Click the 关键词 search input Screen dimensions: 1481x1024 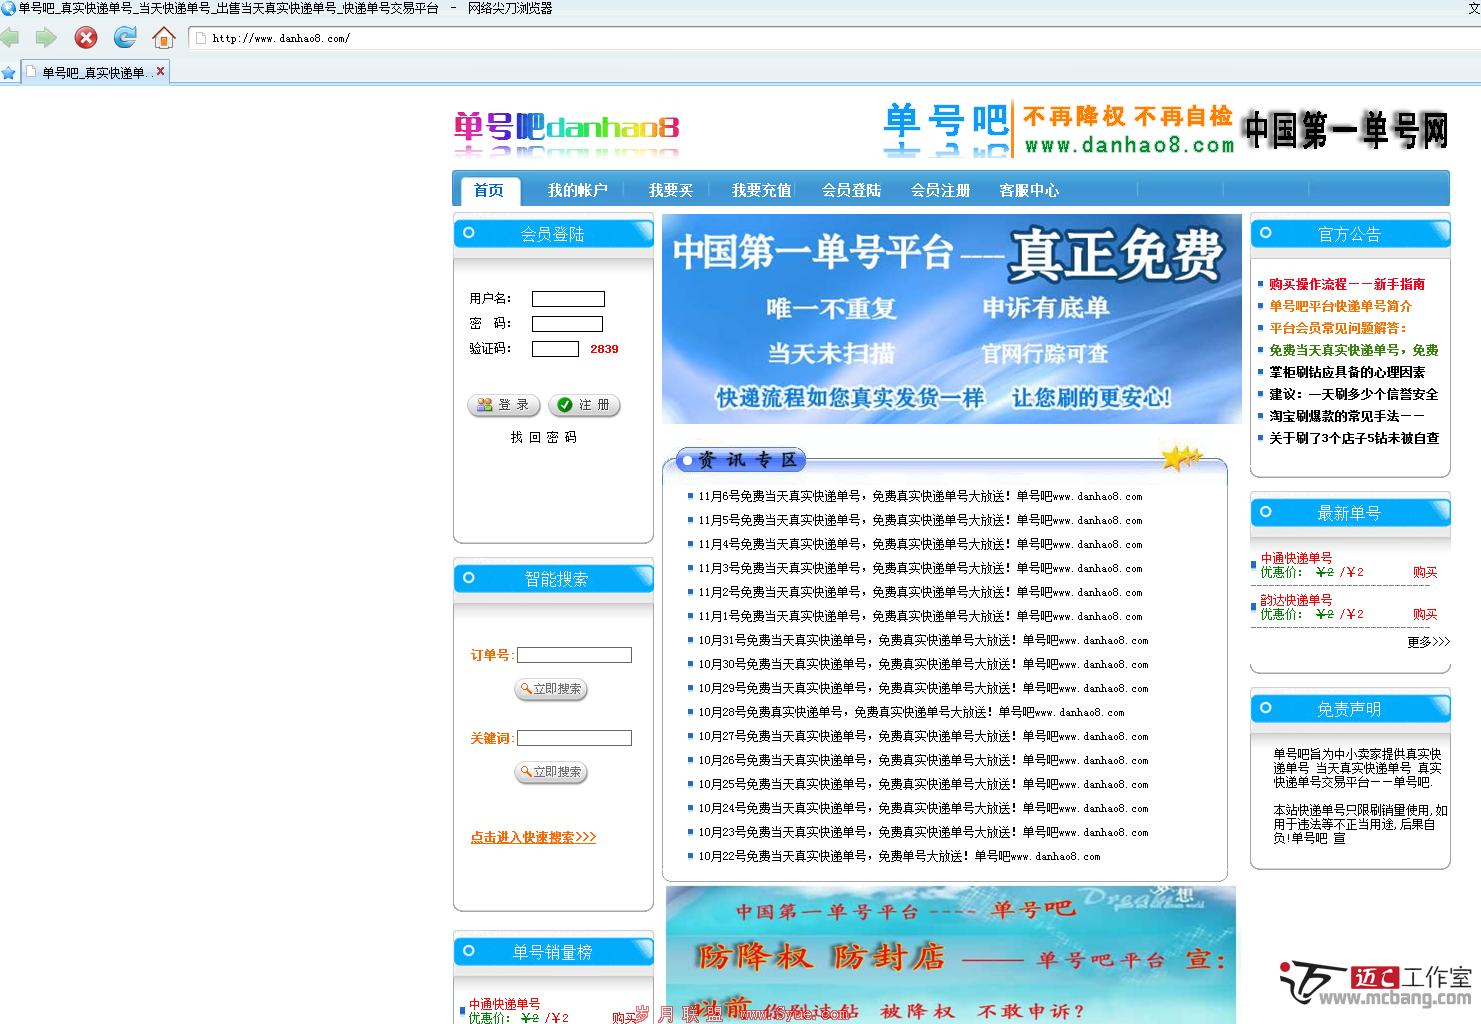pyautogui.click(x=574, y=738)
